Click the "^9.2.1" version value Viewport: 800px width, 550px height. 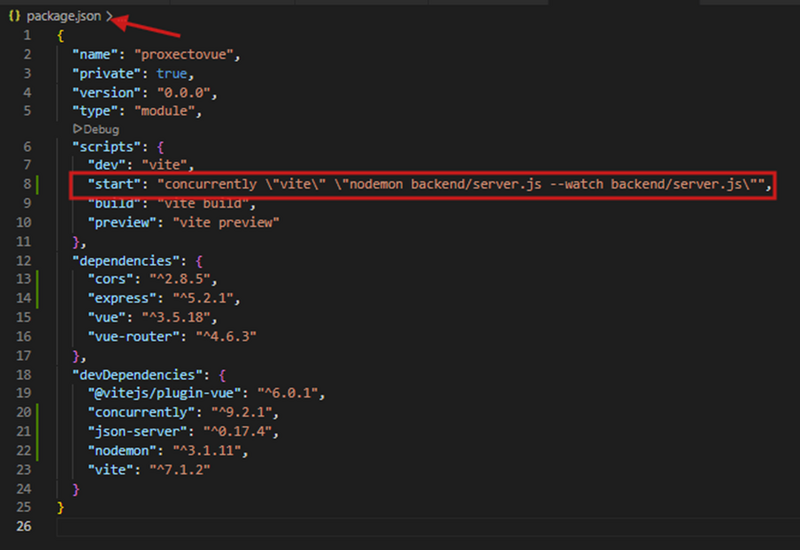(x=241, y=413)
